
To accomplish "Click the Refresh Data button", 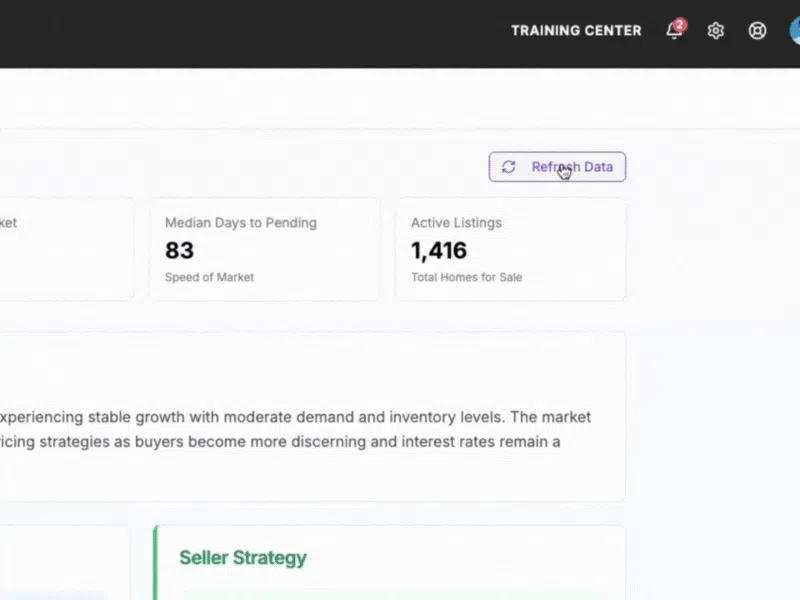I will click(x=557, y=167).
